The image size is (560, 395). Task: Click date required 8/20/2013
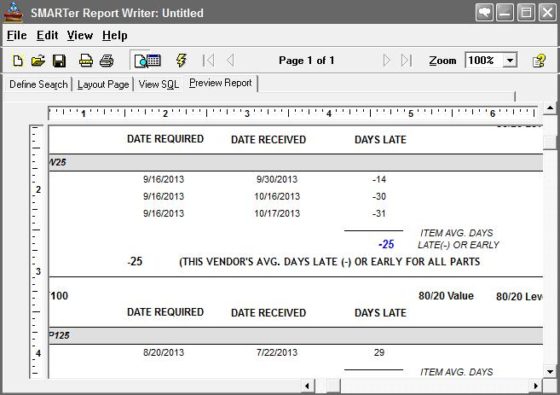164,352
